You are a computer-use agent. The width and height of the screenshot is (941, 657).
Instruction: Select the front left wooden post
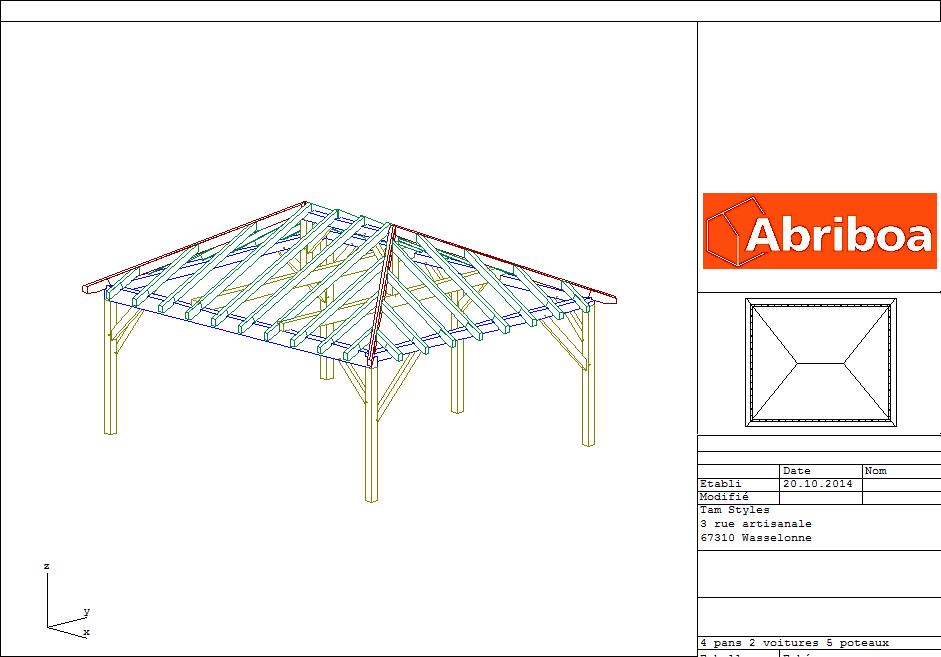[x=109, y=370]
